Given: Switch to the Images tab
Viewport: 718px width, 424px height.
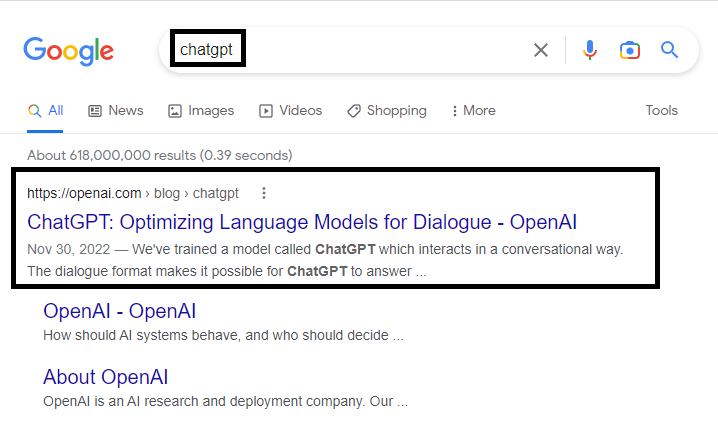Looking at the screenshot, I should click(201, 111).
